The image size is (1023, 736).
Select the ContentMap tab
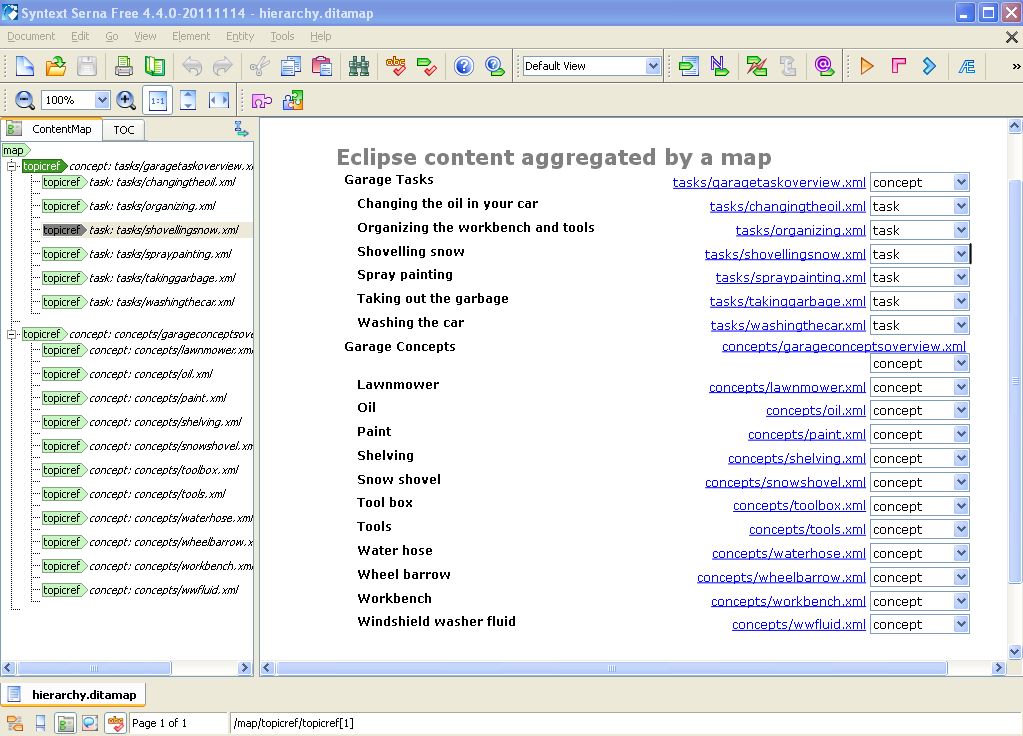click(x=52, y=129)
